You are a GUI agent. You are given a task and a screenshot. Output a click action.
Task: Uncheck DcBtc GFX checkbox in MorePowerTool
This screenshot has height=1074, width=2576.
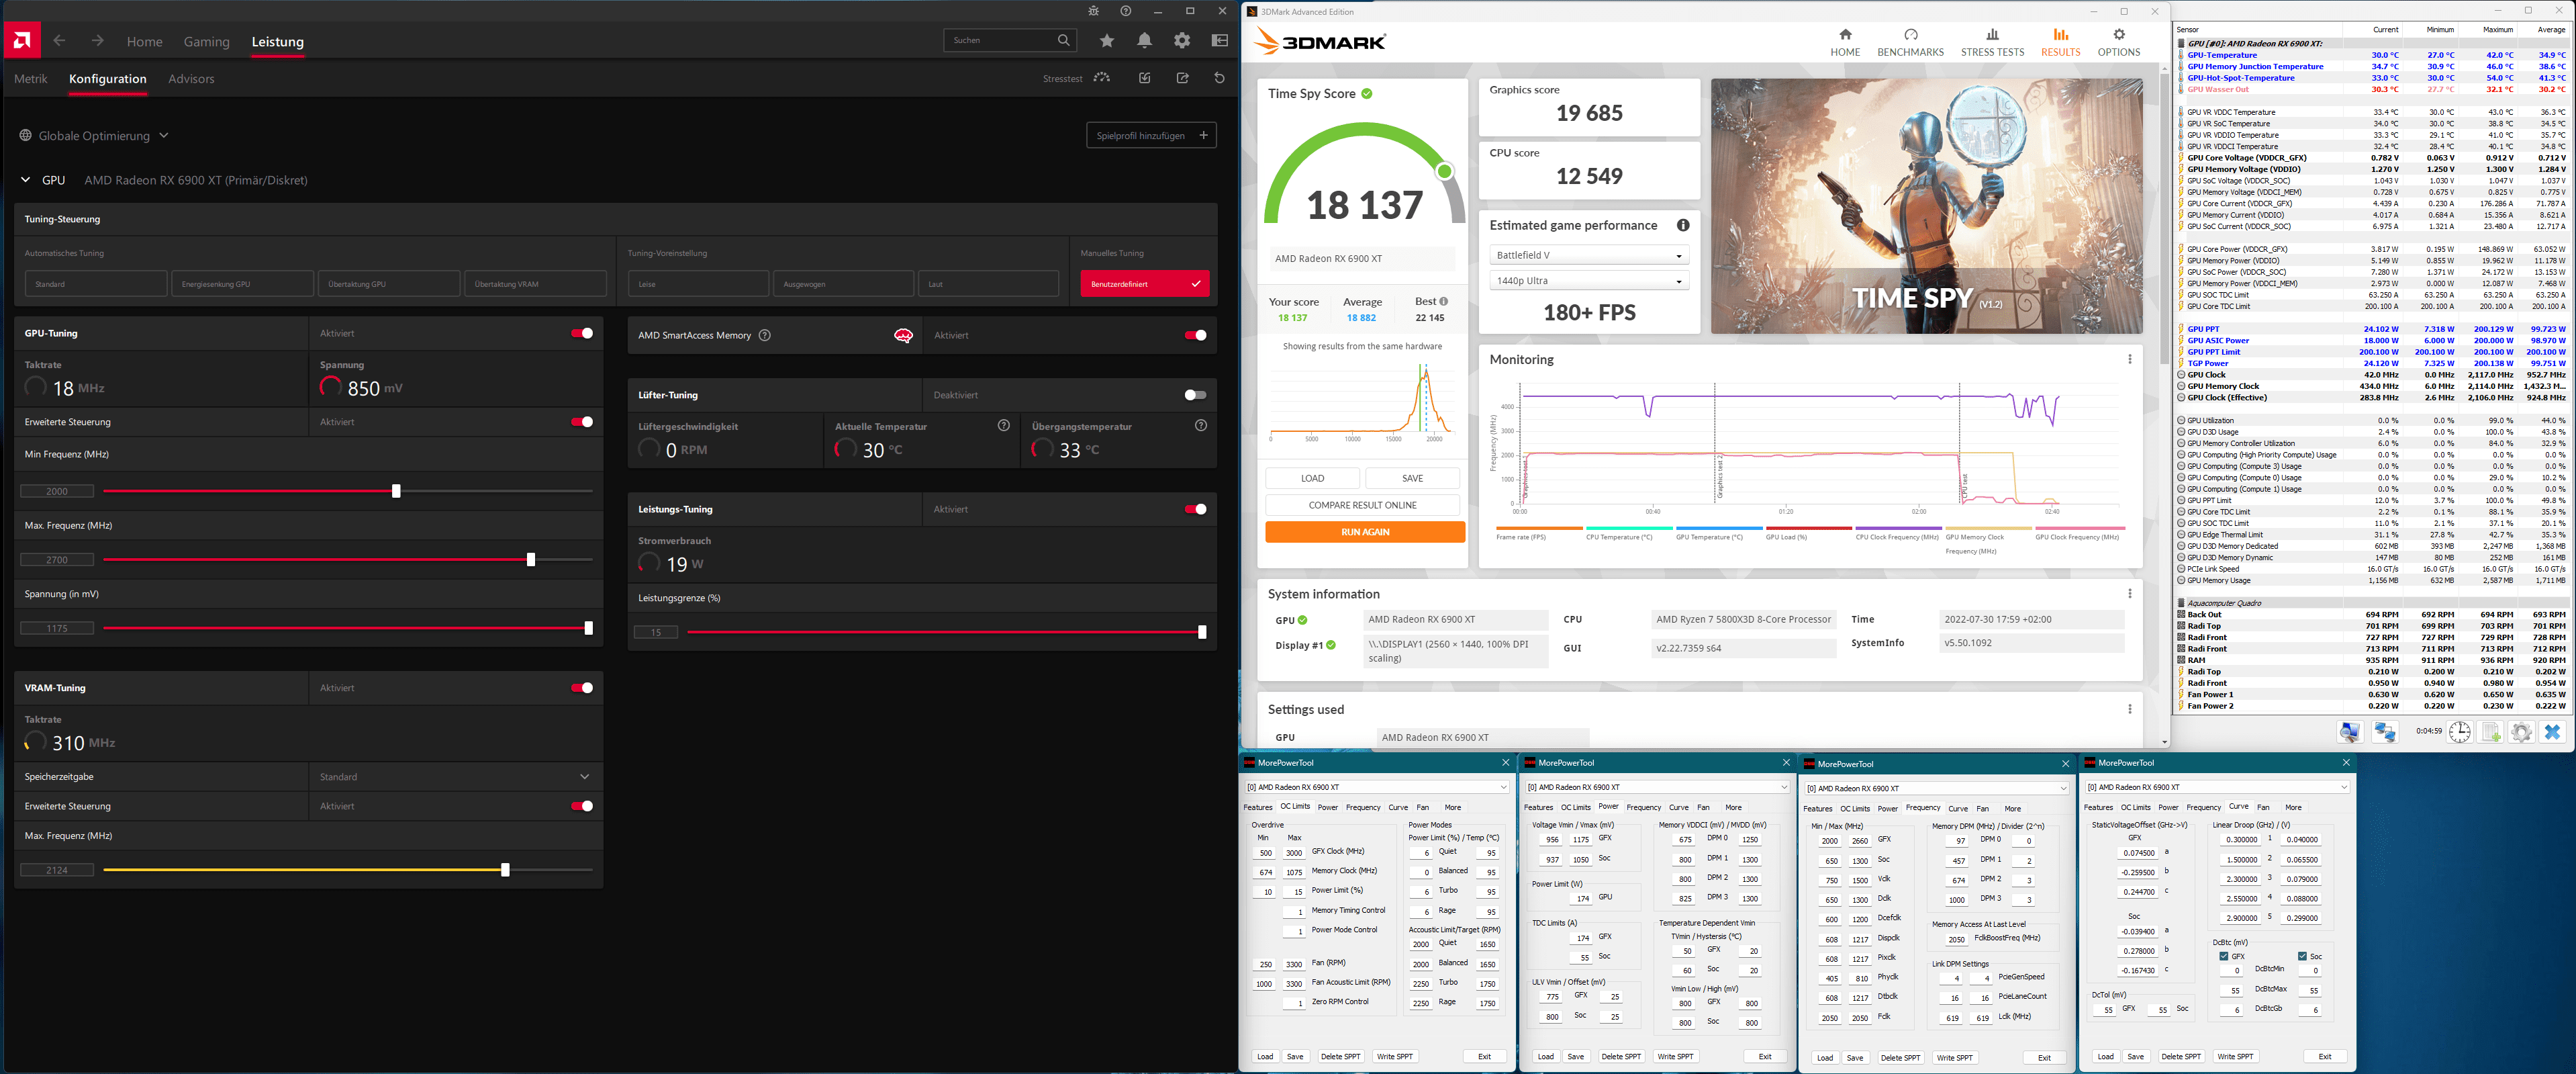[2223, 956]
